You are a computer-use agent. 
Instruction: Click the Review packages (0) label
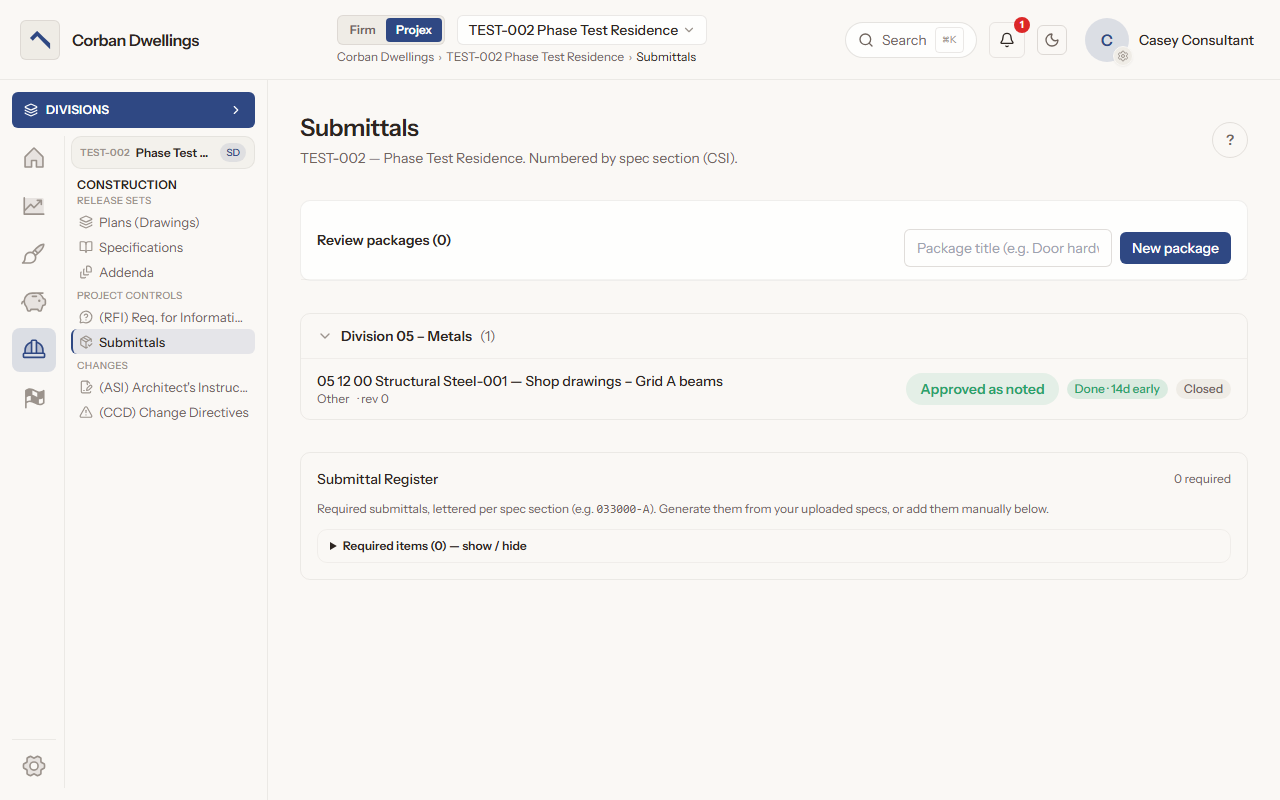[384, 240]
